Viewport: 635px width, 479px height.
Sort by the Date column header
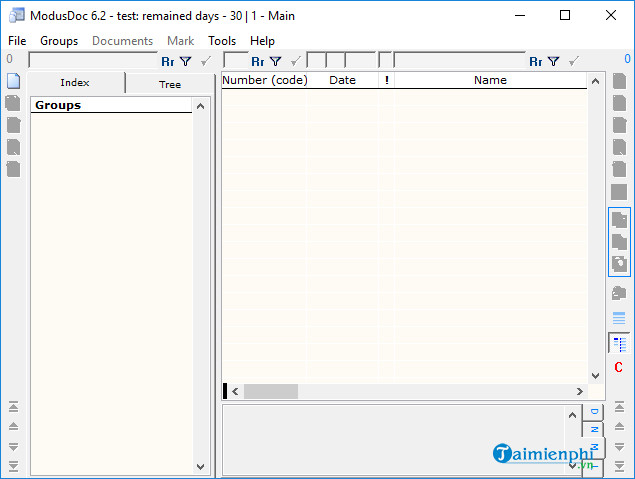click(x=342, y=80)
